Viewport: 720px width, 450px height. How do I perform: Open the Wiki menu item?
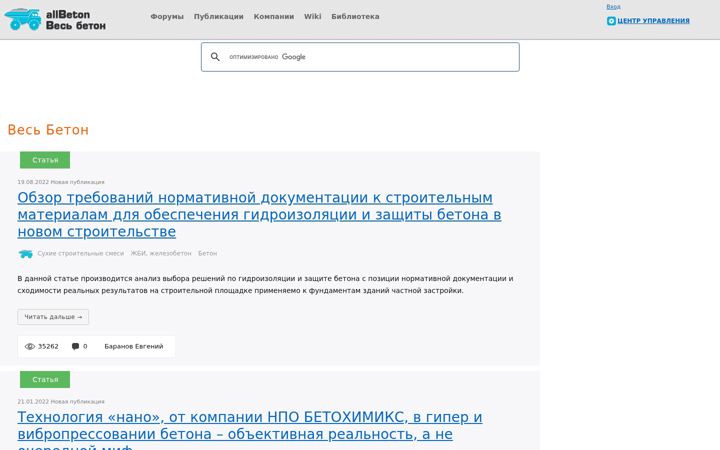[x=313, y=17]
